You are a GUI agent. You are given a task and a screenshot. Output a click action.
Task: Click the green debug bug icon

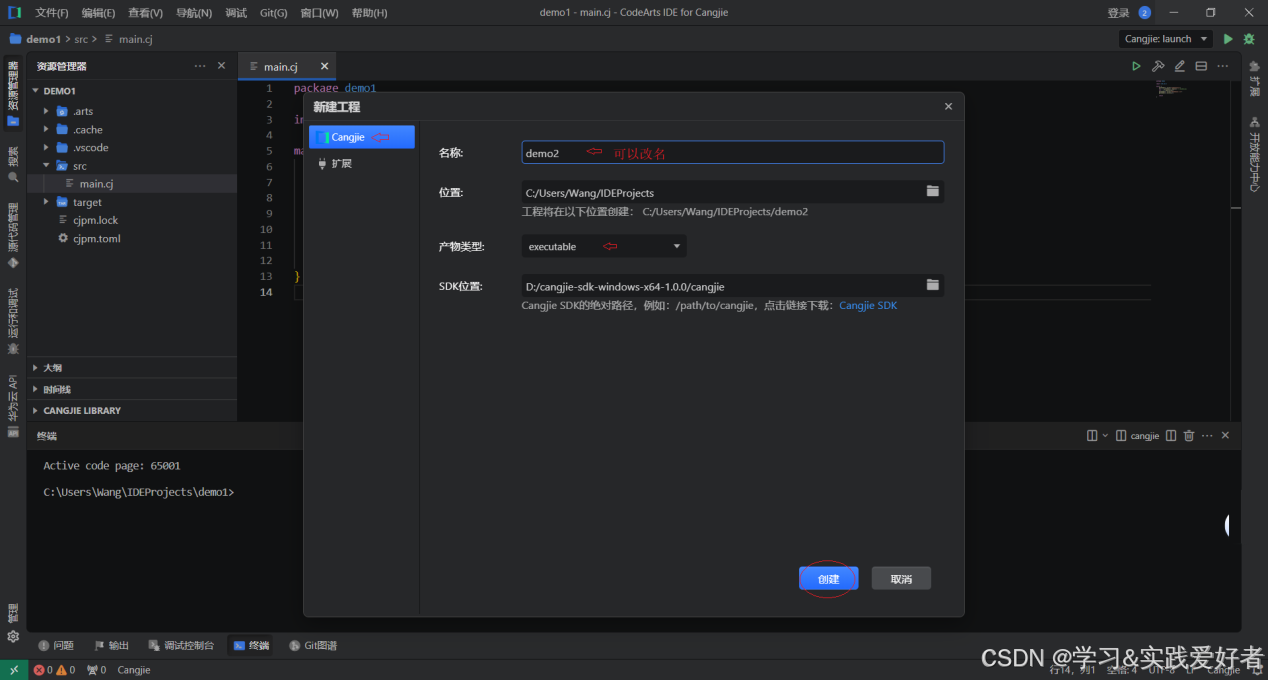(1249, 39)
